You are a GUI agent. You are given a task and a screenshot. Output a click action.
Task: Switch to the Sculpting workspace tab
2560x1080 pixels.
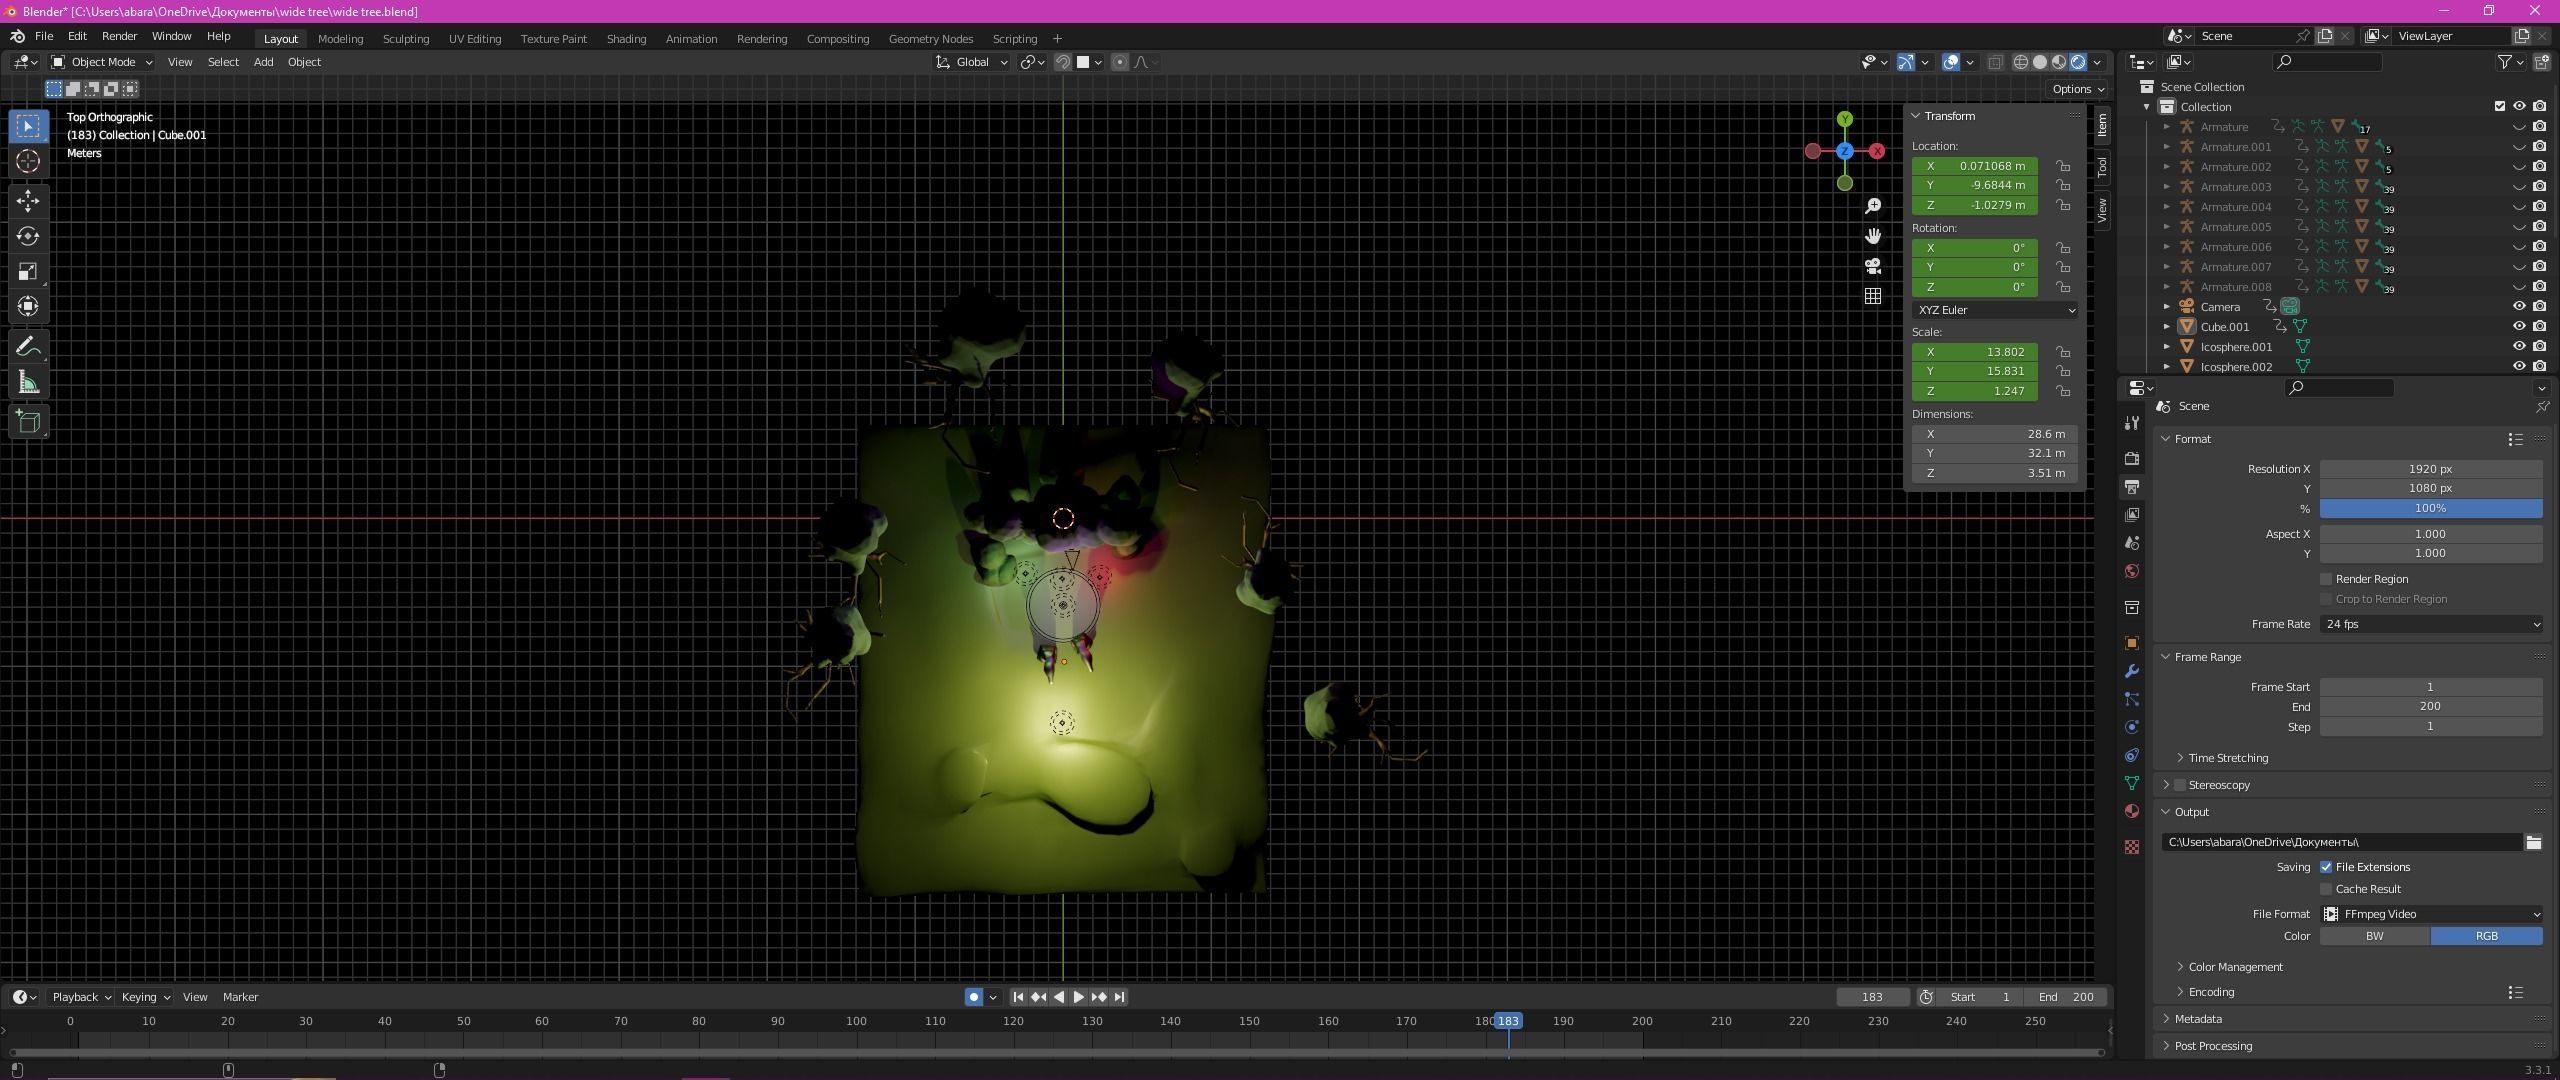click(405, 39)
